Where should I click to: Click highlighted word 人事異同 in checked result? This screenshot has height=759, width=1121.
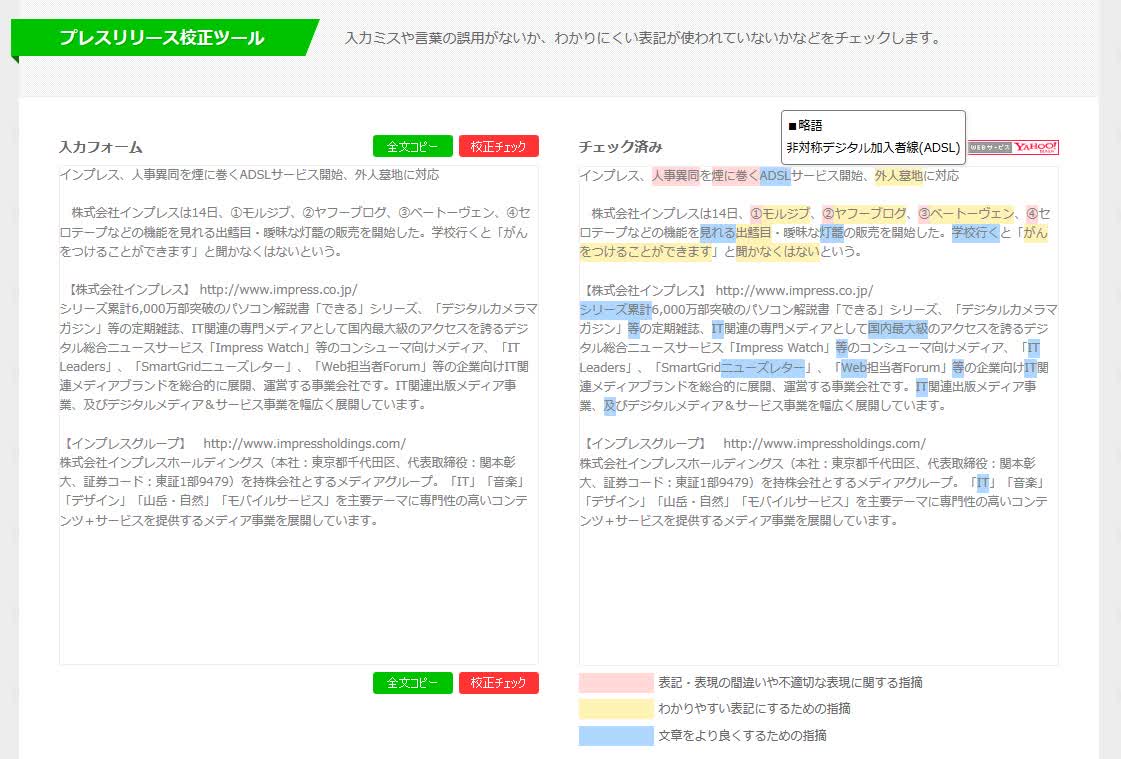tap(675, 176)
